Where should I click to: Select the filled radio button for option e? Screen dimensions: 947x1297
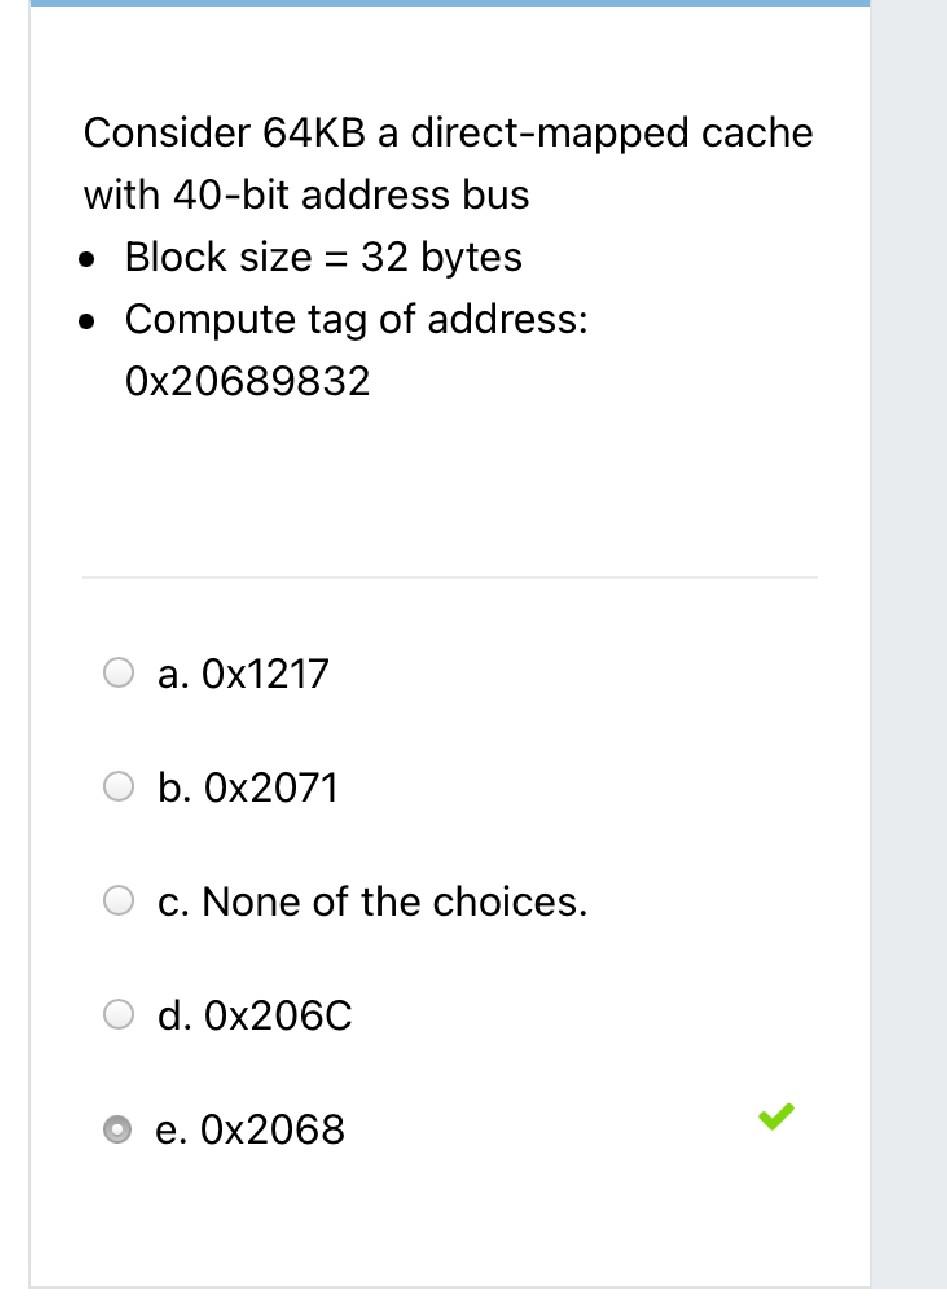pyautogui.click(x=120, y=1130)
